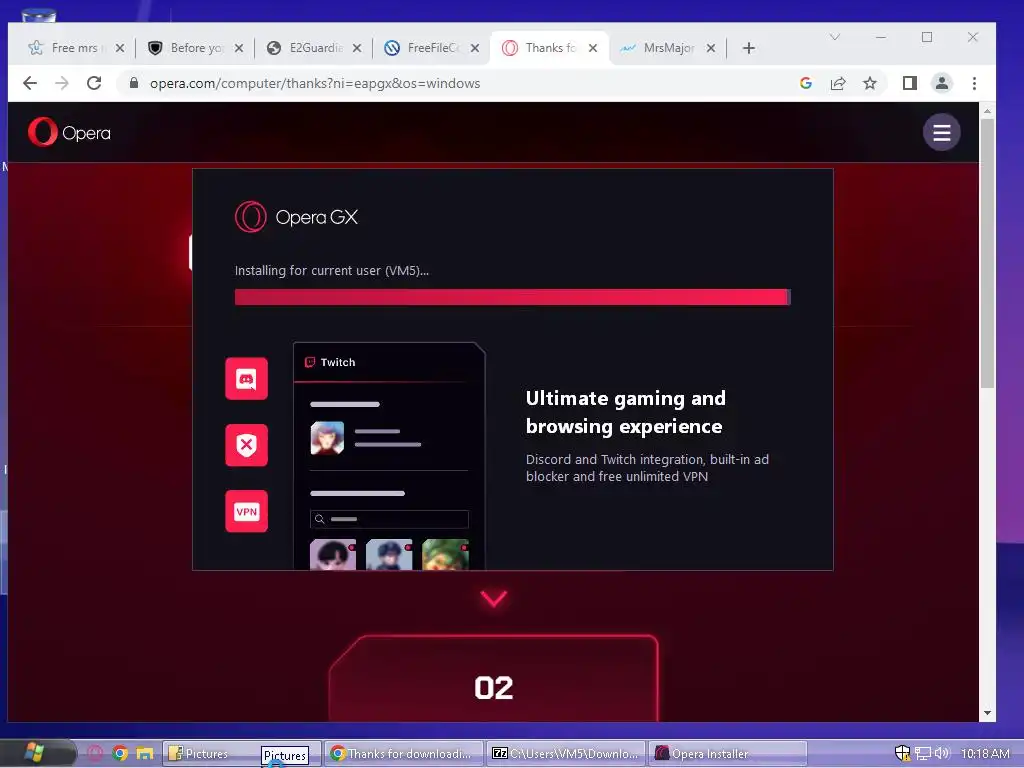Click the page scrollbar up arrow

coord(987,112)
